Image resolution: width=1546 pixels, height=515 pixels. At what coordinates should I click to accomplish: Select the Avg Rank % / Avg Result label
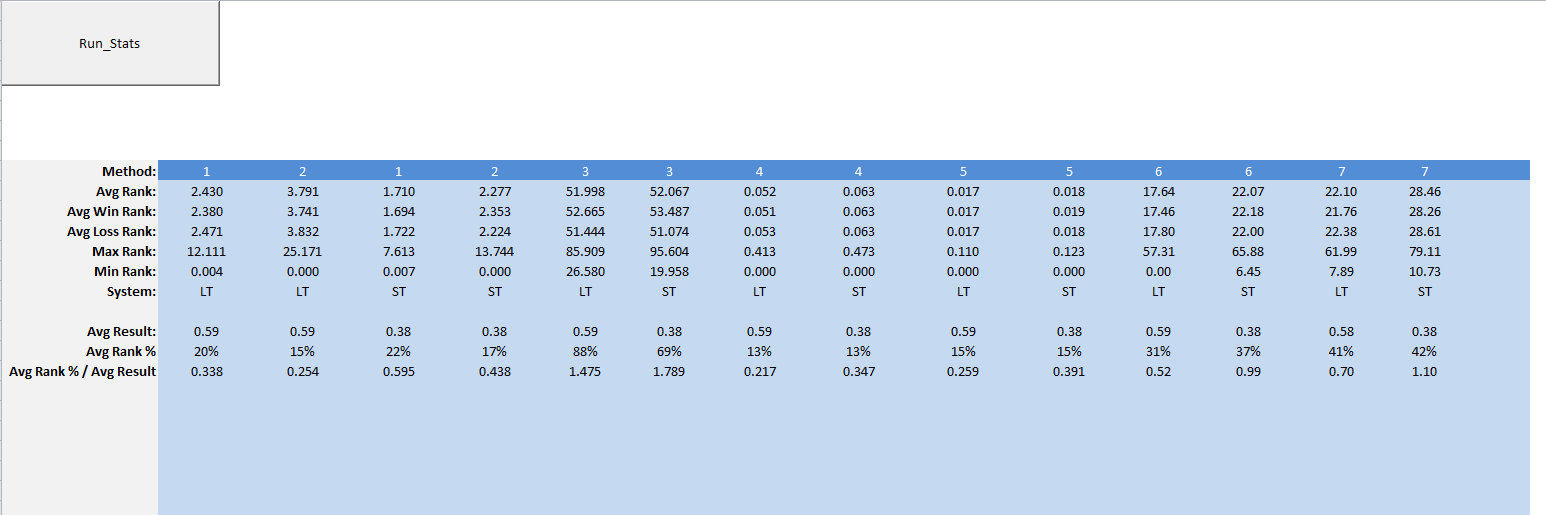pos(83,371)
